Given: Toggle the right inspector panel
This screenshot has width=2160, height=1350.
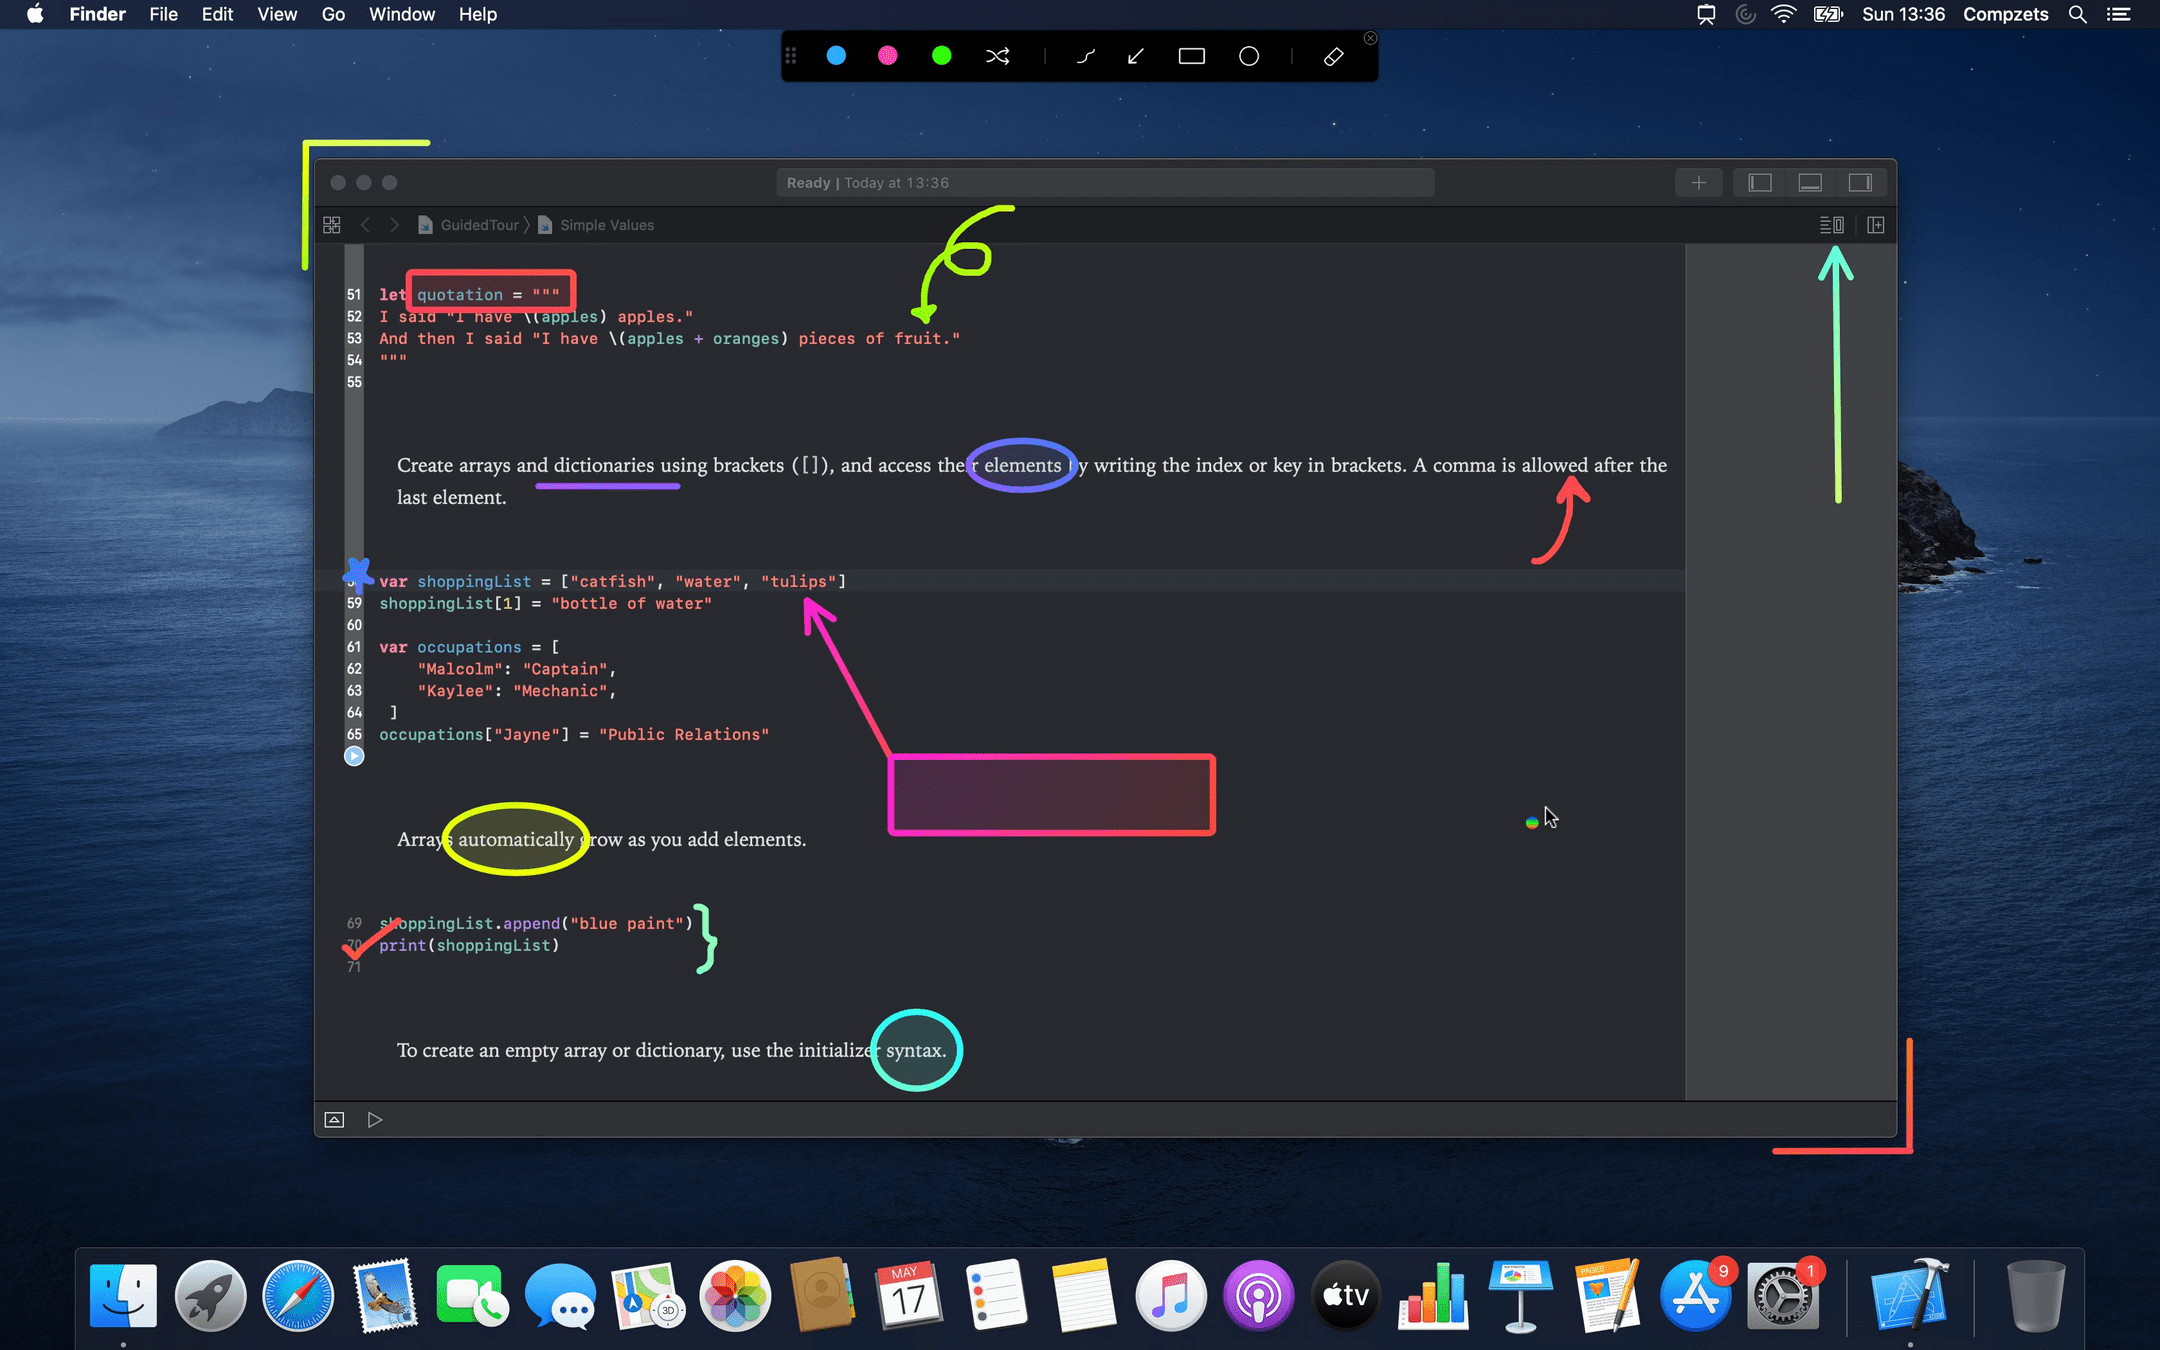Looking at the screenshot, I should (x=1860, y=182).
